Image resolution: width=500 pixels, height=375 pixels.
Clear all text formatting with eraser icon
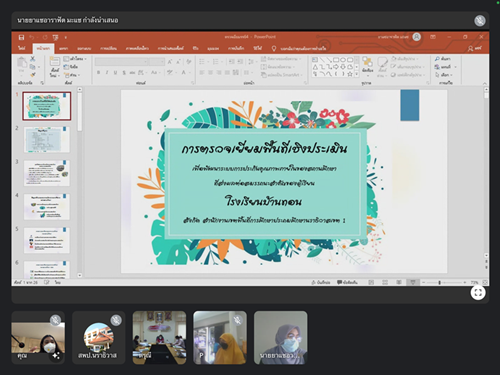(x=189, y=62)
